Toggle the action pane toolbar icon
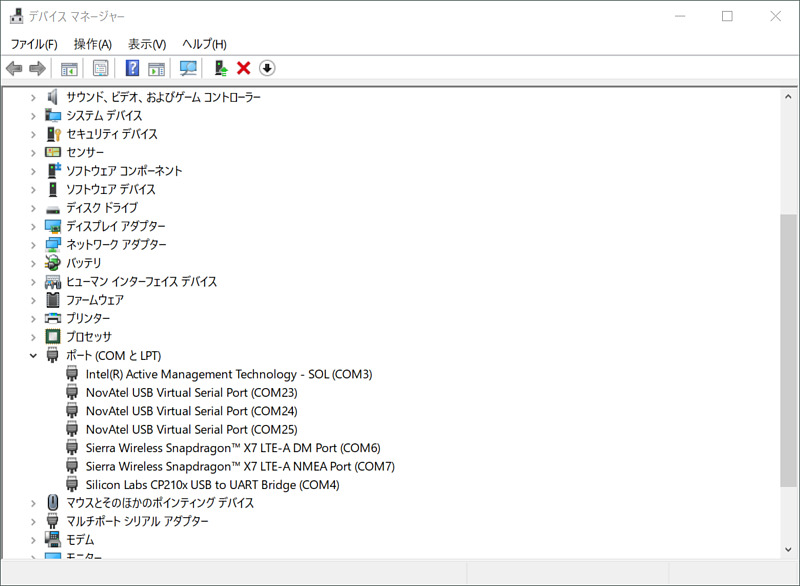This screenshot has height=586, width=800. [156, 68]
